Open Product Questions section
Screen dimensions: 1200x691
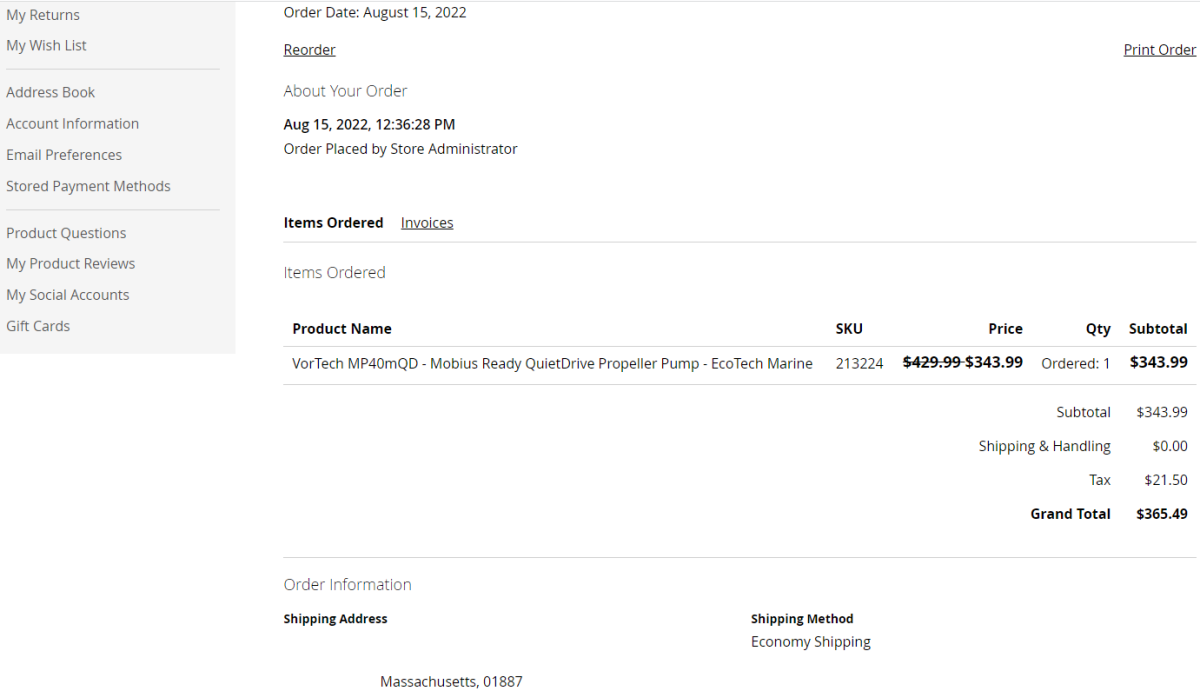(x=66, y=233)
